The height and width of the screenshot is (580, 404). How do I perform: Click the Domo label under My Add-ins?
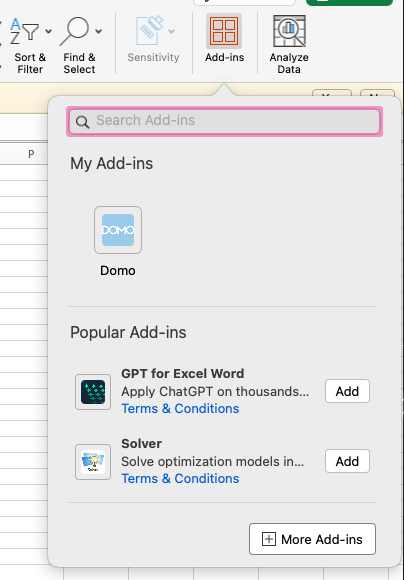point(118,270)
